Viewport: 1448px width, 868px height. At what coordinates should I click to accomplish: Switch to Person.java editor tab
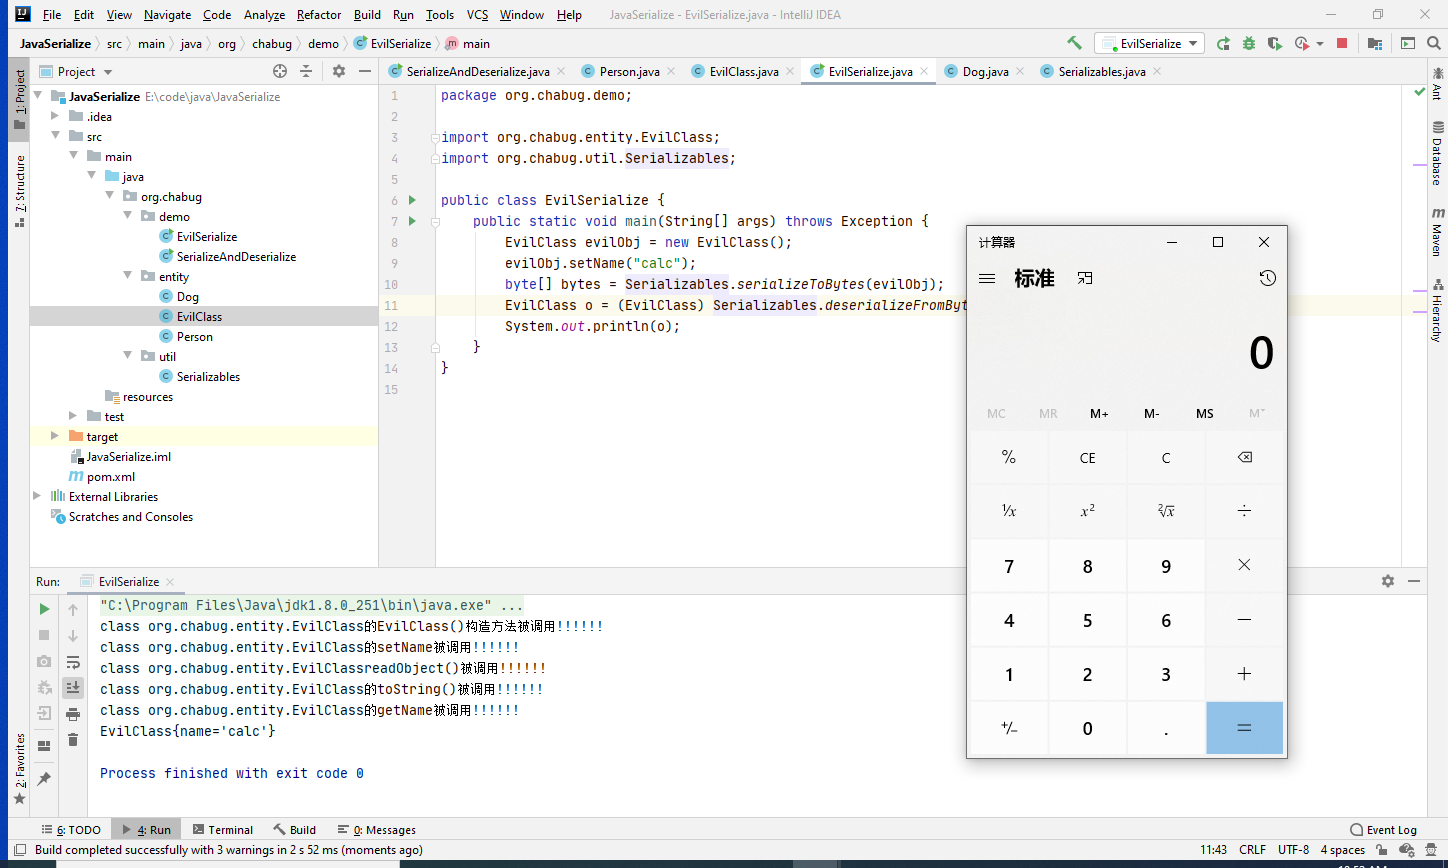[629, 72]
